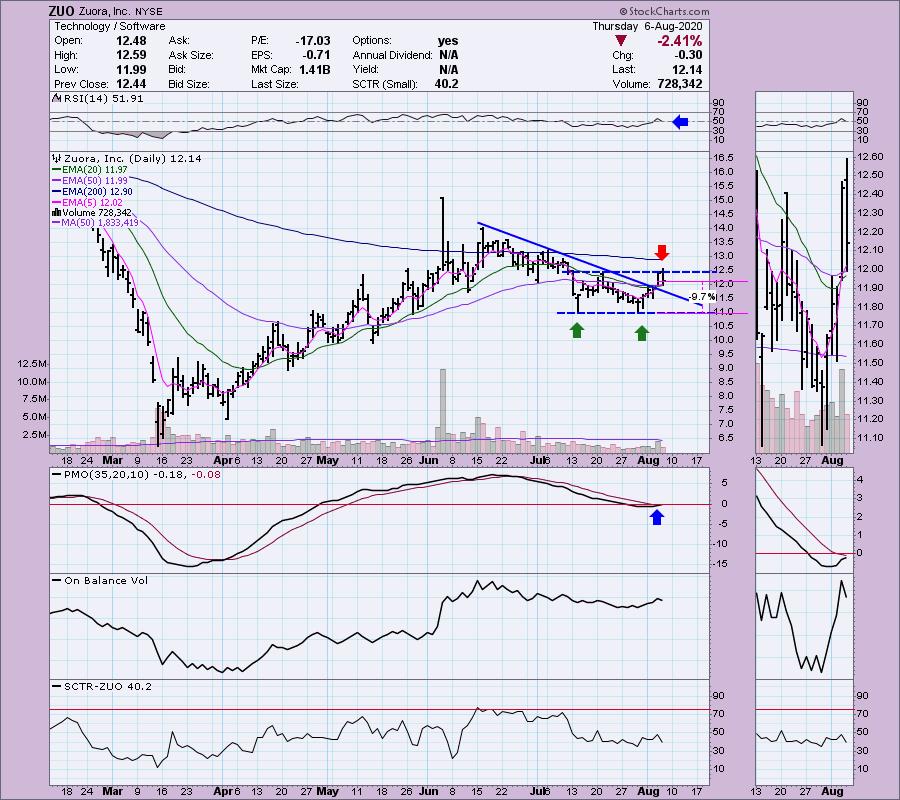Click the Low value 11.99
Image resolution: width=900 pixels, height=800 pixels.
click(x=131, y=69)
